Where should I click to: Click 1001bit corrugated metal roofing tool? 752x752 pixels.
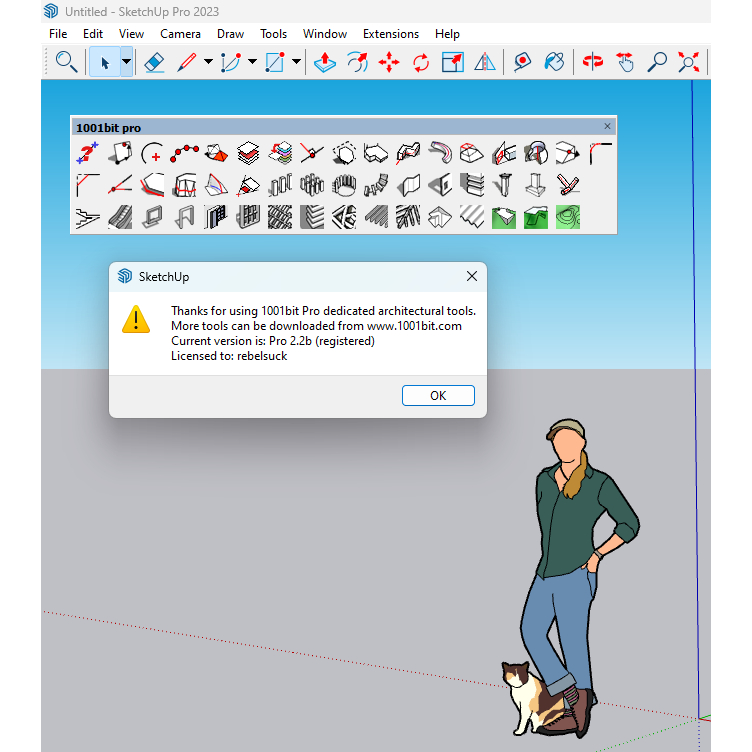472,217
